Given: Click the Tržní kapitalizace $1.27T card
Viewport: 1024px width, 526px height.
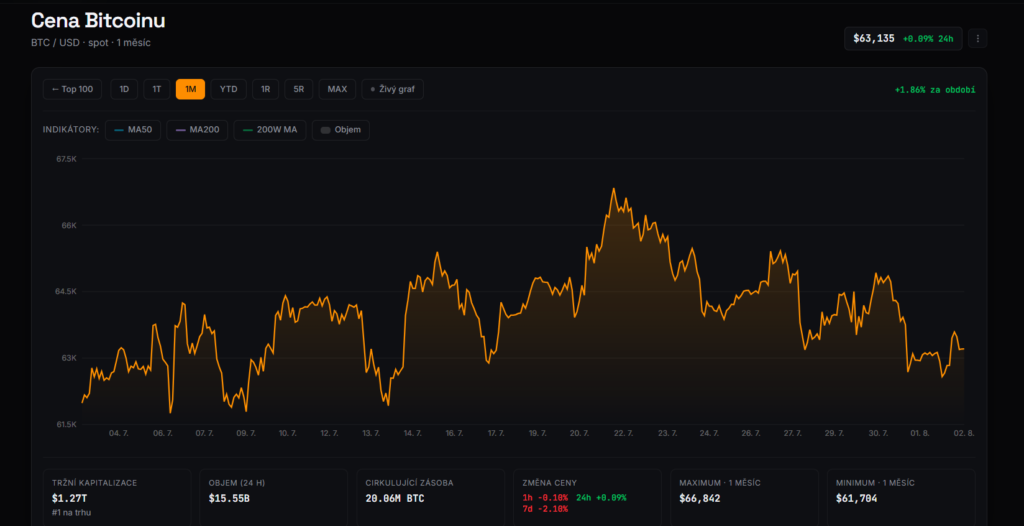Looking at the screenshot, I should 117,497.
